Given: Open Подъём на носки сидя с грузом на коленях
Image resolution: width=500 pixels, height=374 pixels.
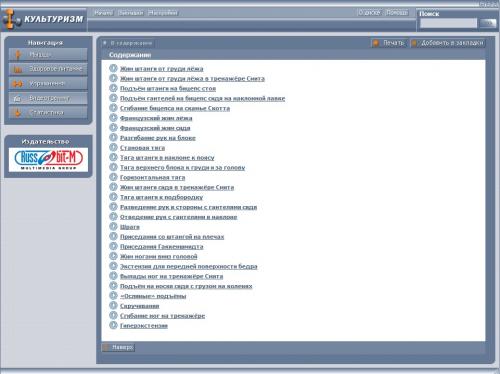Looking at the screenshot, I should click(x=186, y=286).
